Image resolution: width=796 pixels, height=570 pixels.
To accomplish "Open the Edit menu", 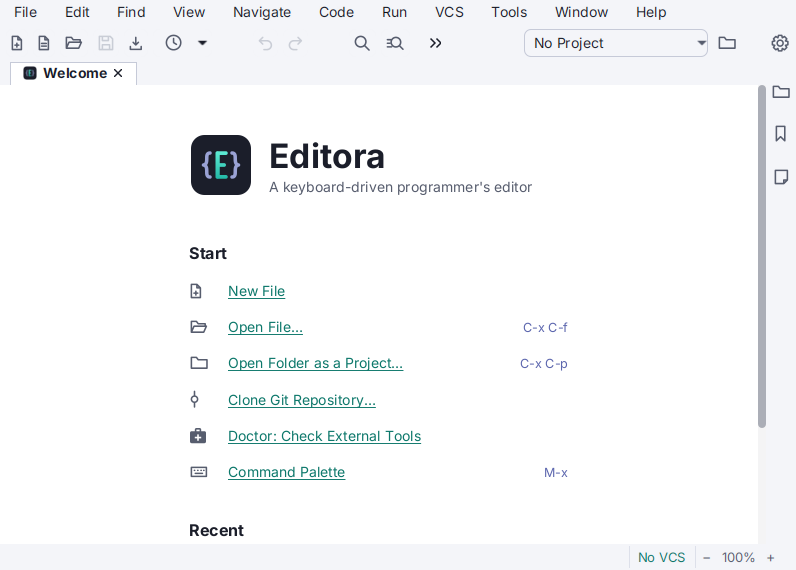I will coord(77,12).
